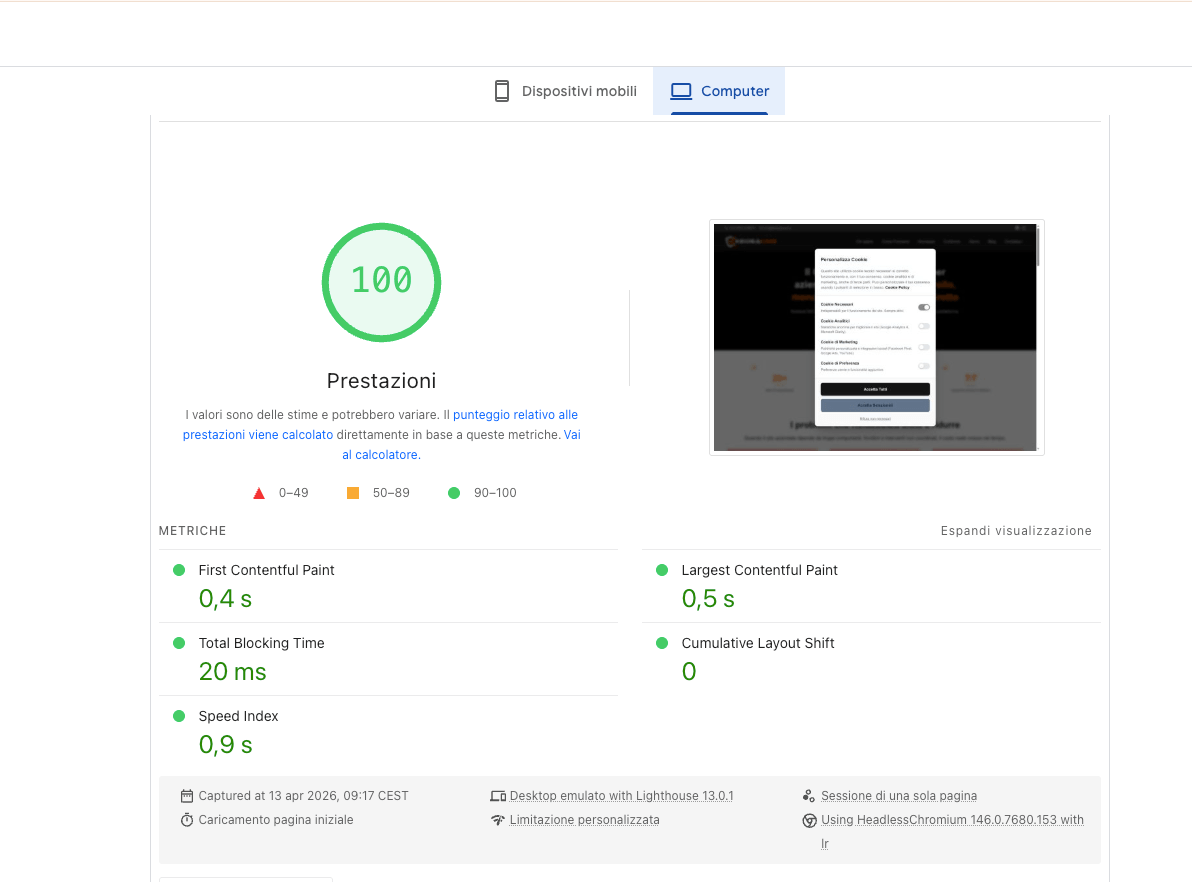Expand the metrics visualization via Espandi visualizzazione
Image resolution: width=1192 pixels, height=882 pixels.
[x=1016, y=531]
